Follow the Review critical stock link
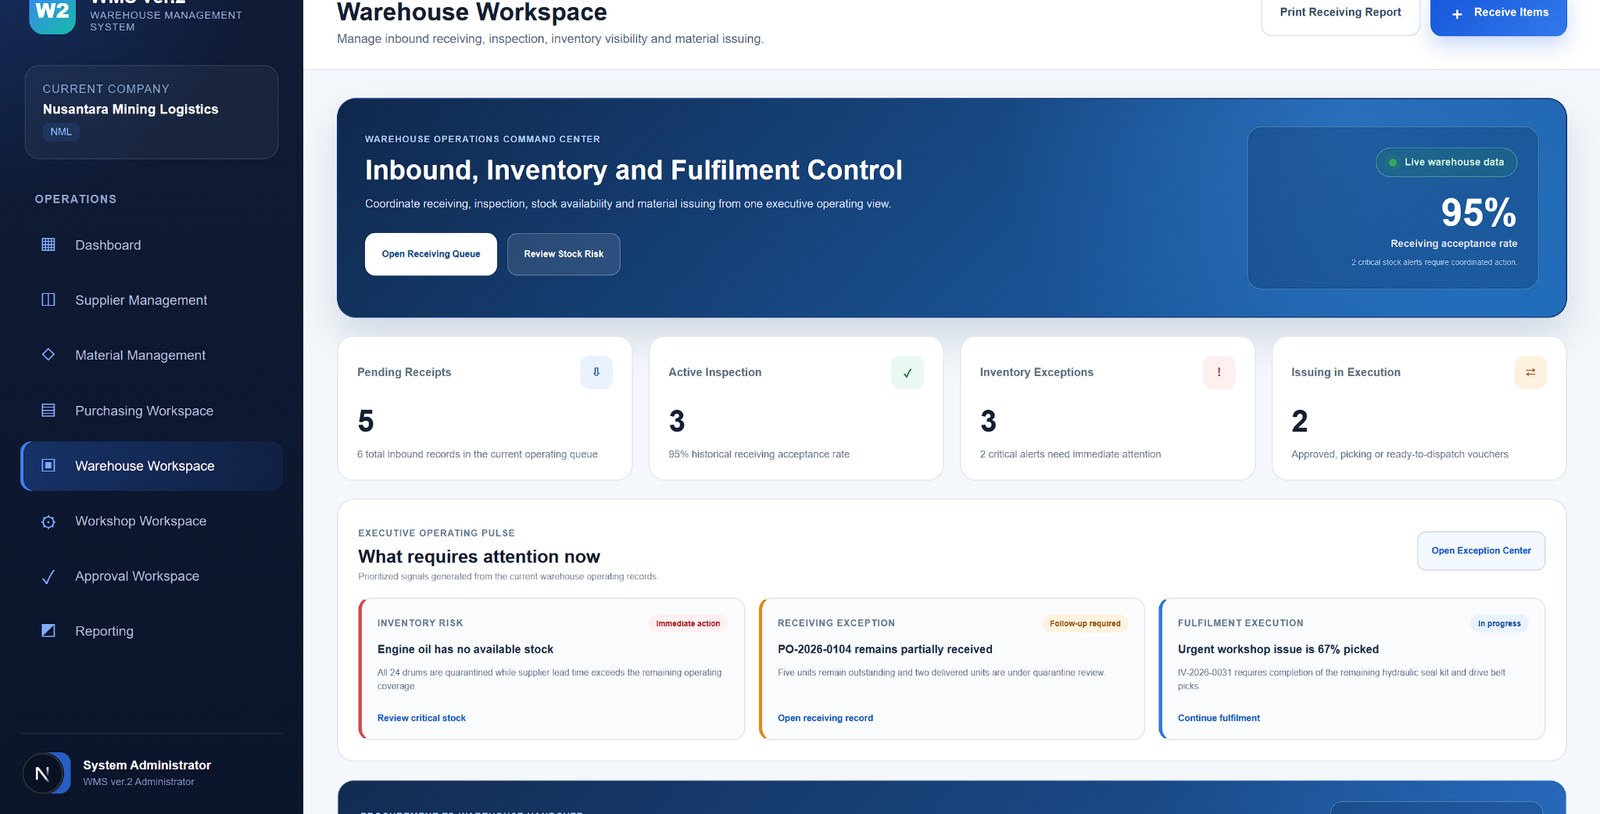This screenshot has height=814, width=1600. click(x=421, y=718)
